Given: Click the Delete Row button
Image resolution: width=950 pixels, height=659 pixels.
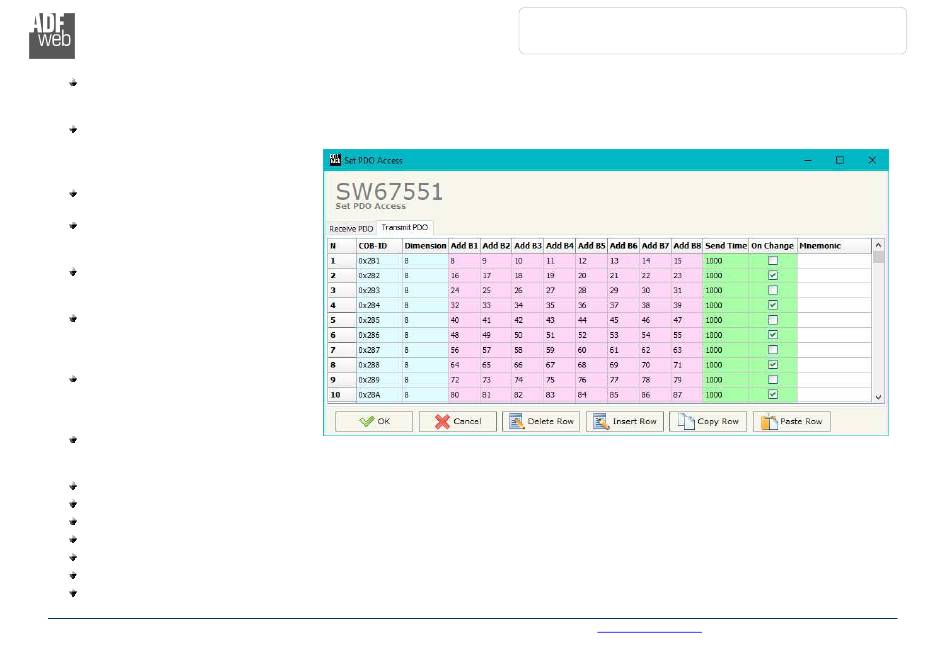Looking at the screenshot, I should coord(541,421).
